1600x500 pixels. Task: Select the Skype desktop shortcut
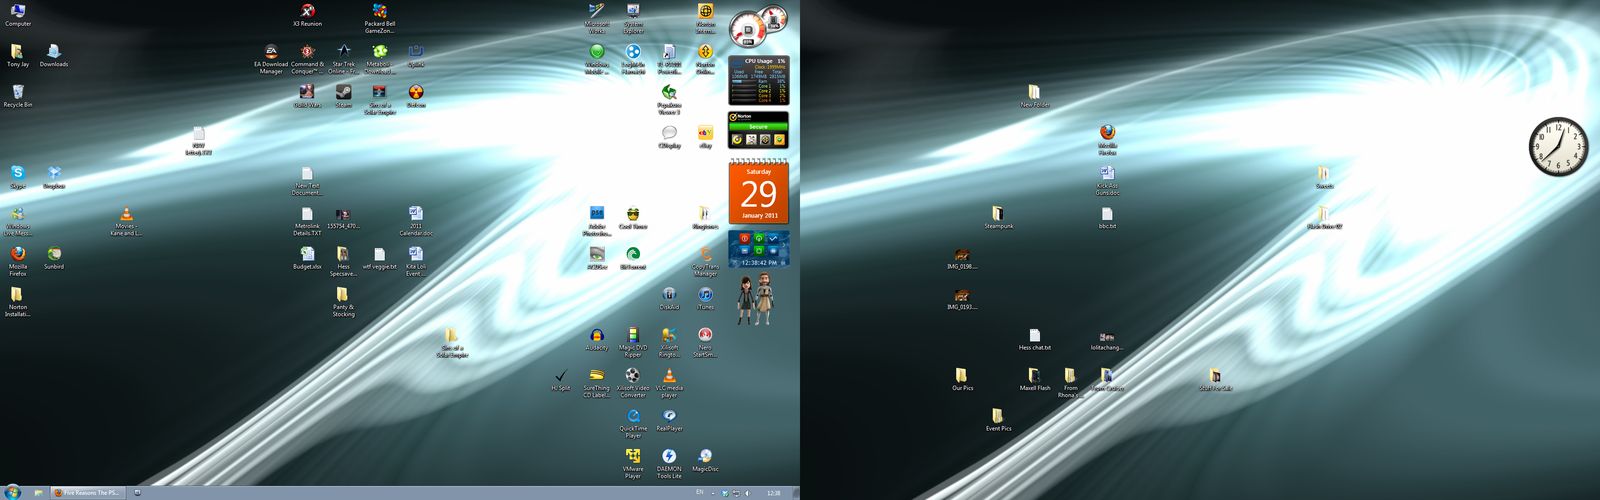(18, 177)
